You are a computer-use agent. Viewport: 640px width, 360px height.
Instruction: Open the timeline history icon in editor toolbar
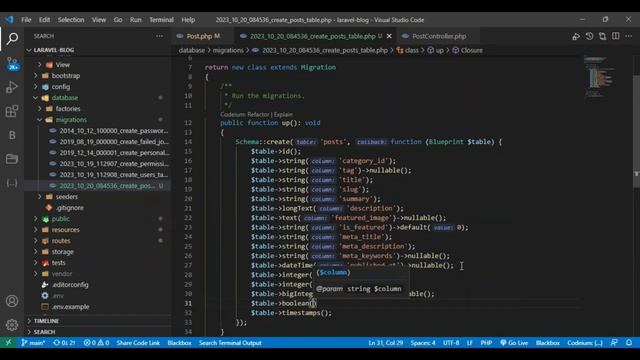[x=589, y=36]
